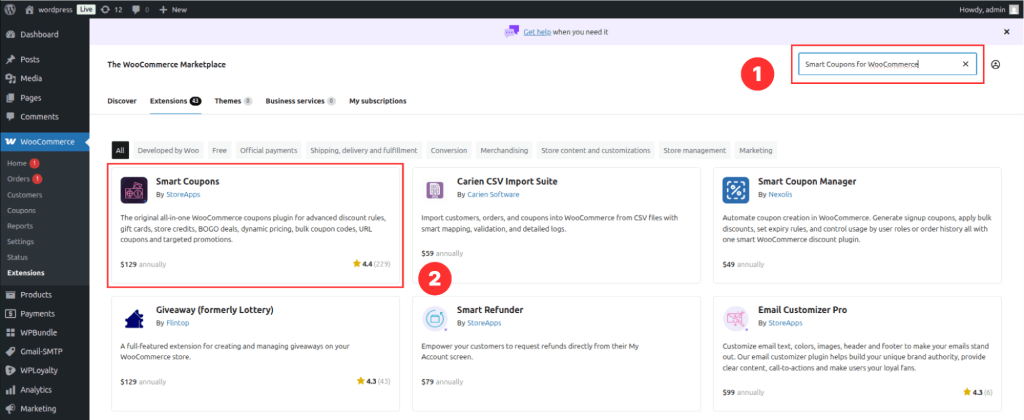Filter extensions by Free
This screenshot has height=420, width=1024.
(219, 150)
